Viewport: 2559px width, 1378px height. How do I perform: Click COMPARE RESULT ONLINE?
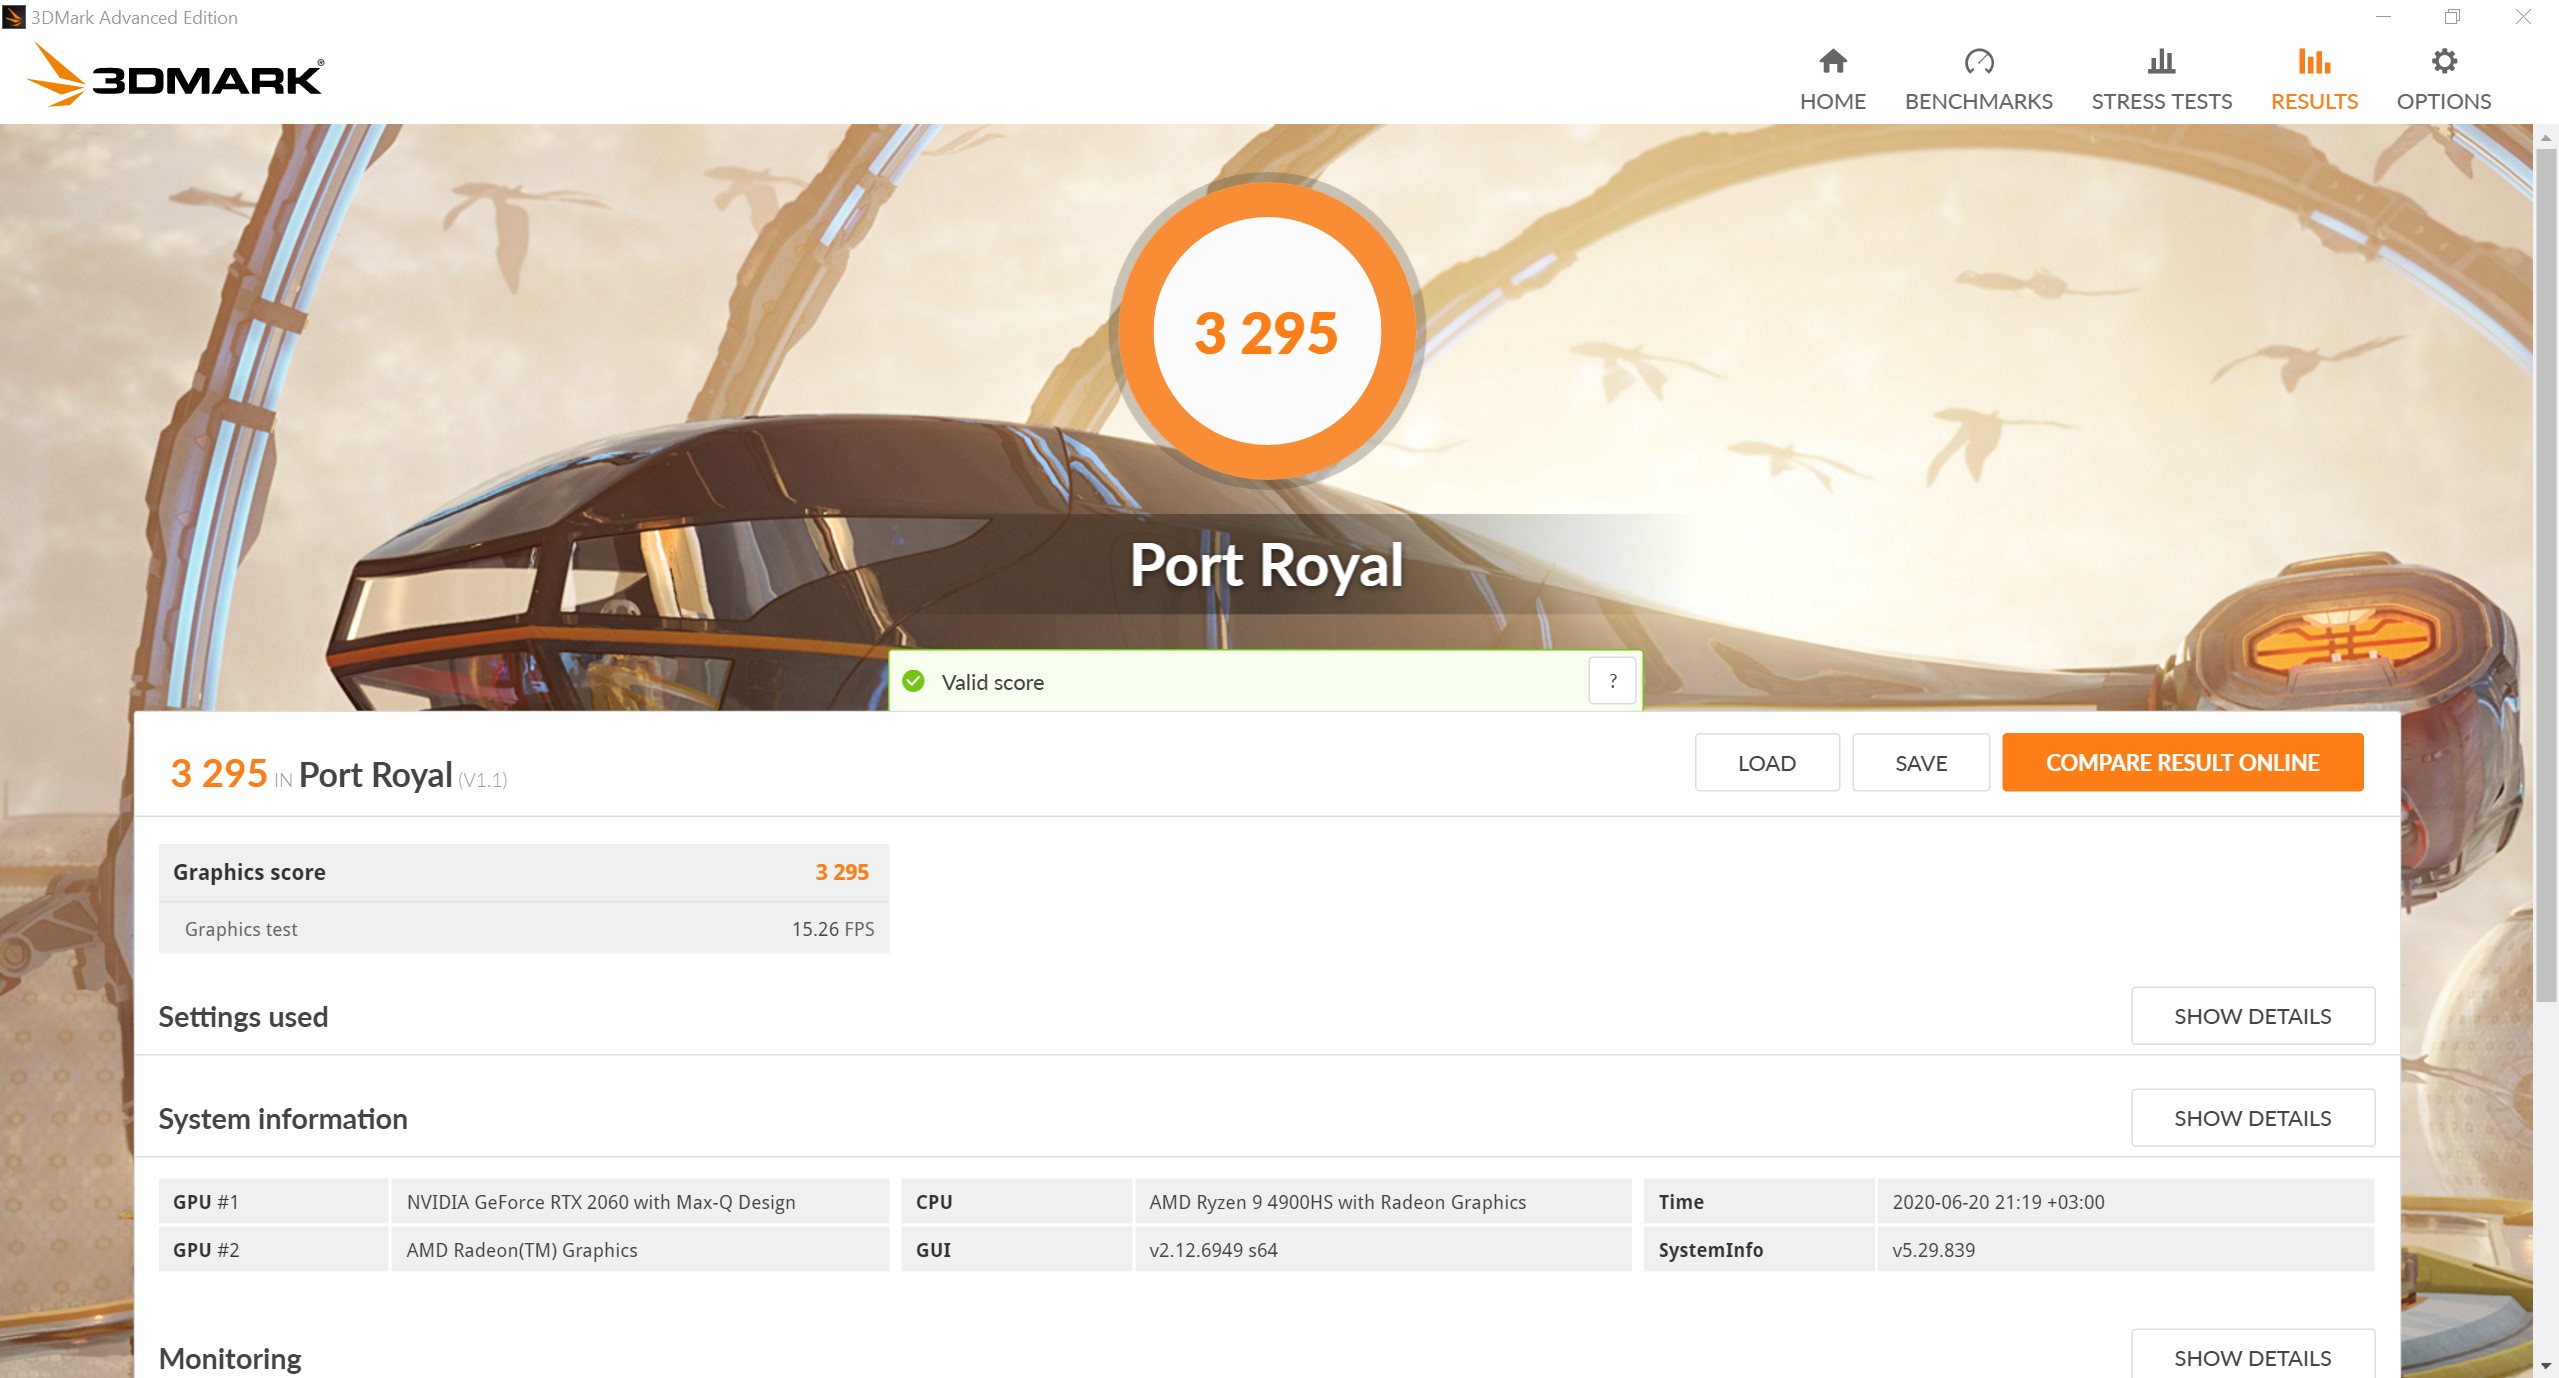pos(2182,763)
